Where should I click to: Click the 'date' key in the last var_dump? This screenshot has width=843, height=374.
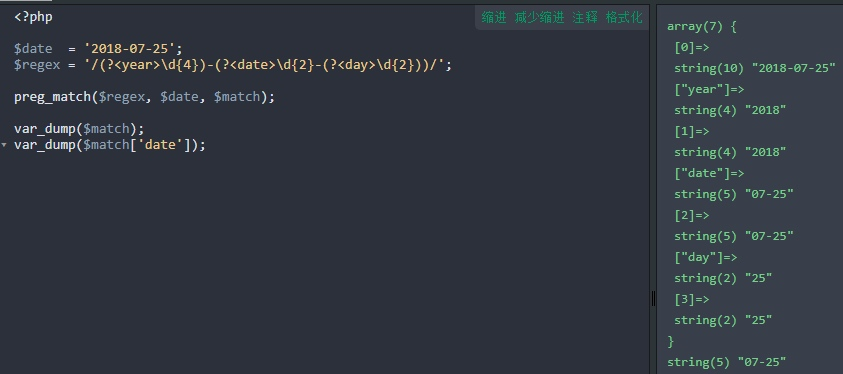(161, 146)
